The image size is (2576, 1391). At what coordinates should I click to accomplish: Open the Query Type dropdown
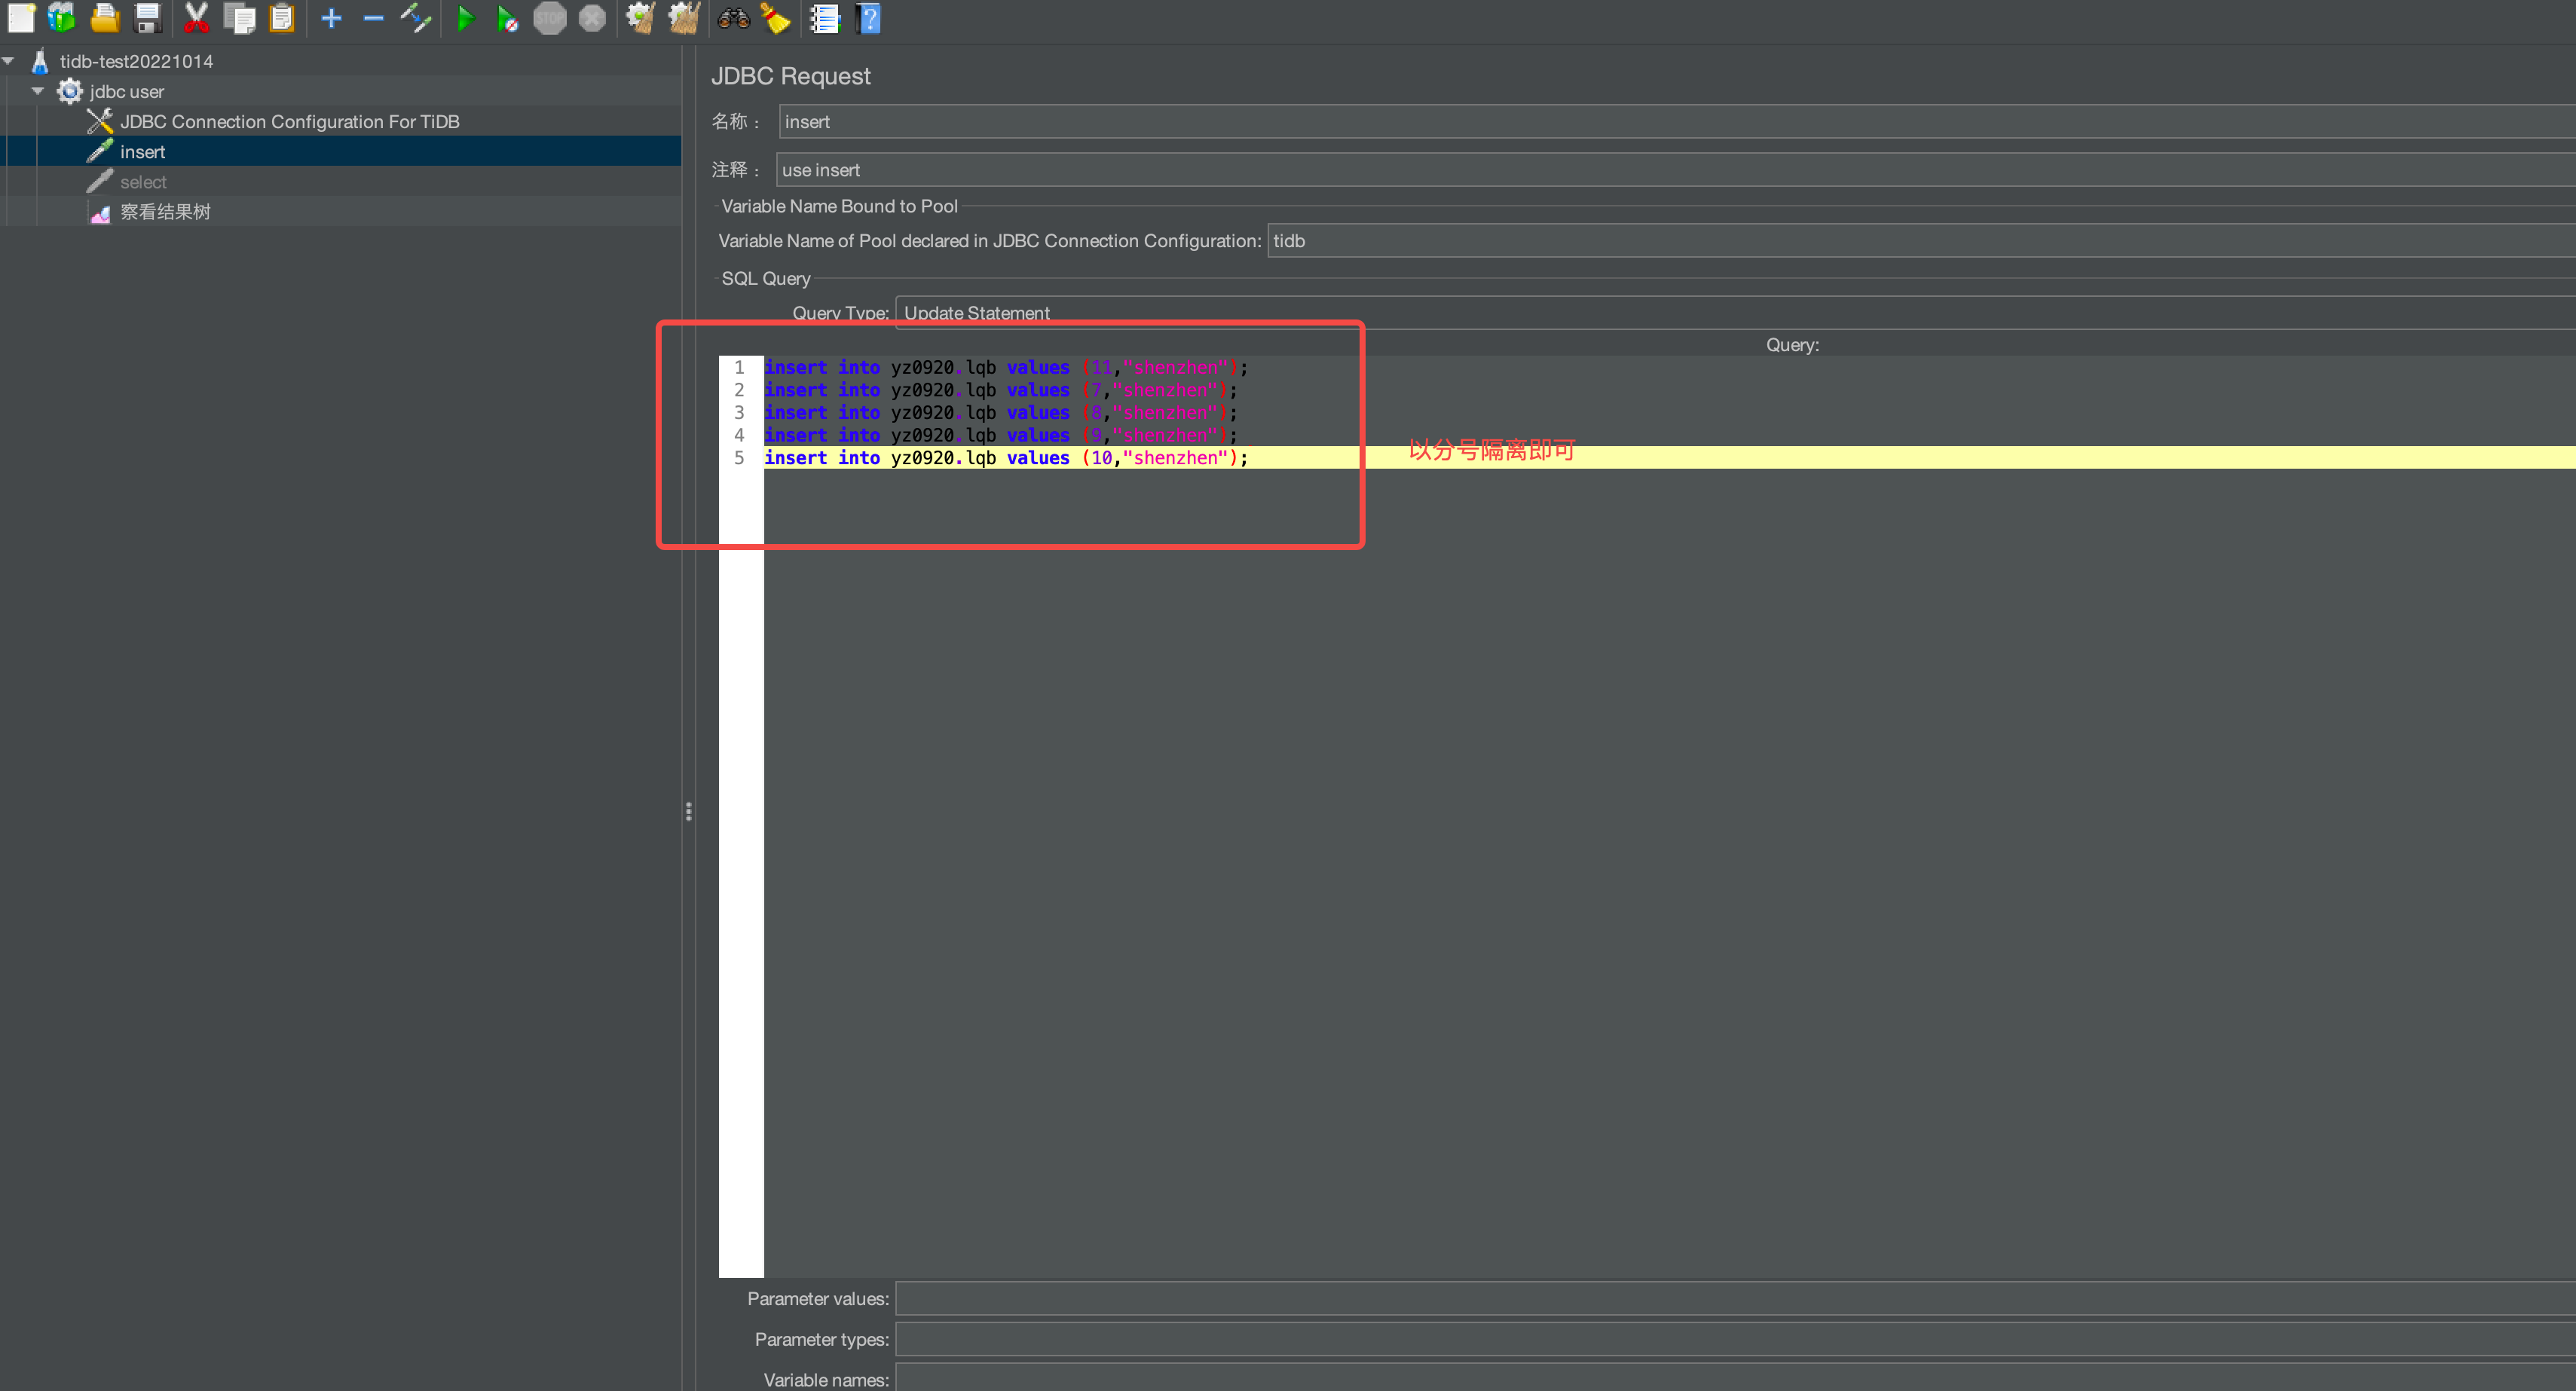(x=1735, y=312)
